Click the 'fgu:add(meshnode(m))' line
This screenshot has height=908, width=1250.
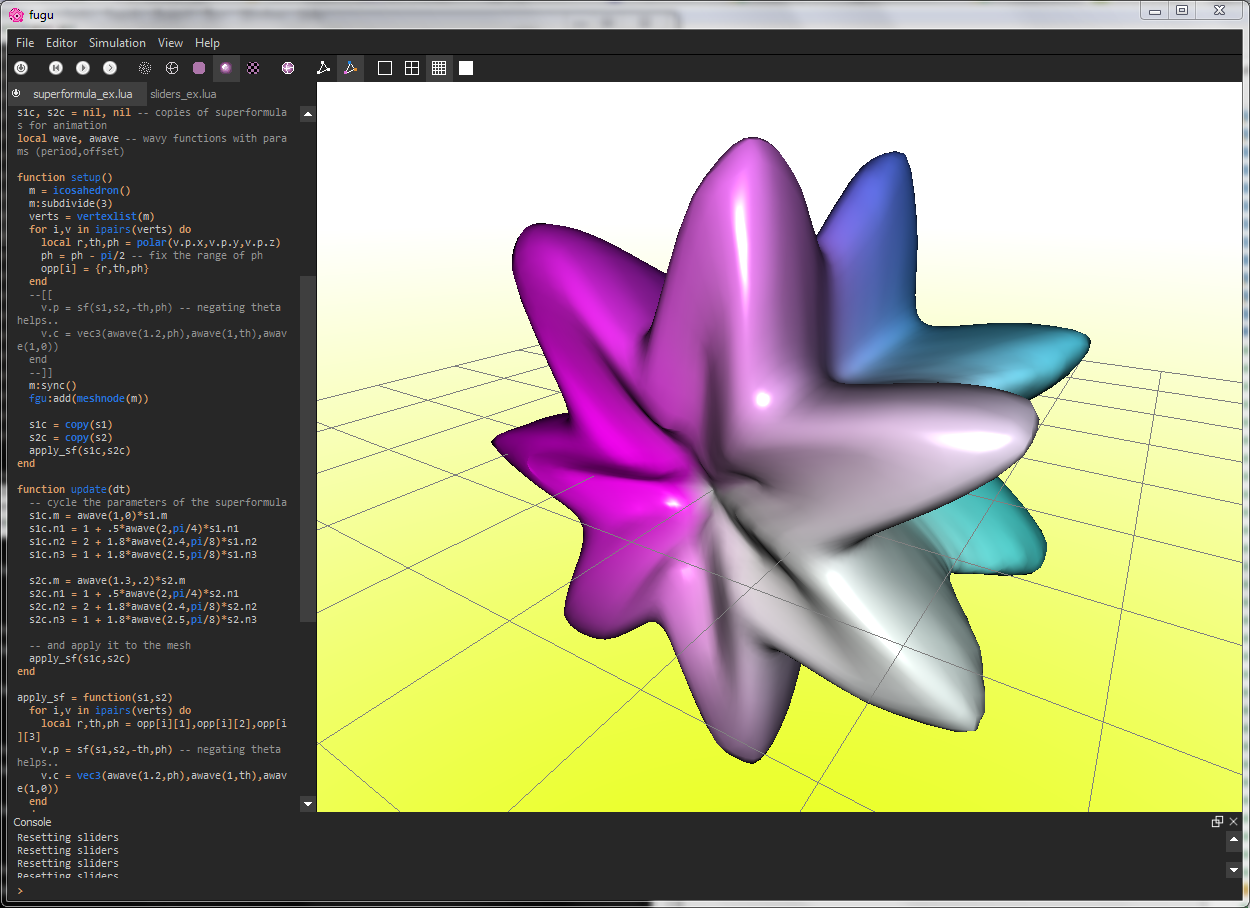click(x=89, y=398)
